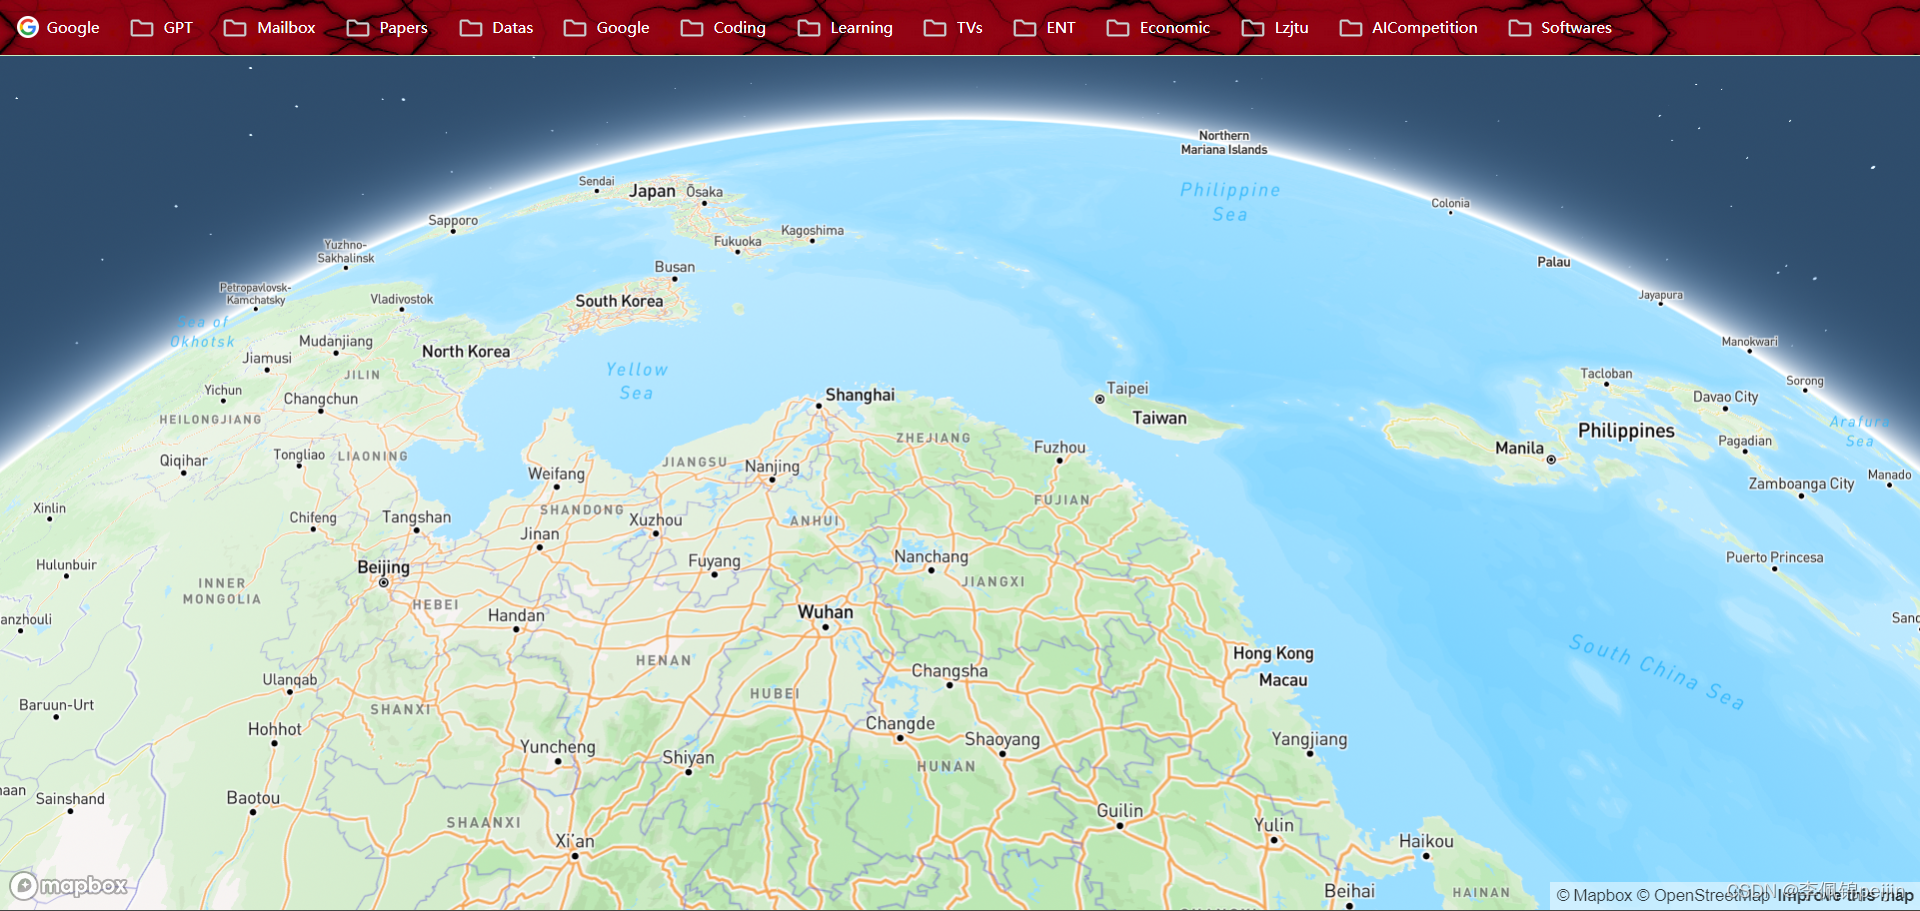Open the ENT bookmarks folder

tap(1045, 28)
